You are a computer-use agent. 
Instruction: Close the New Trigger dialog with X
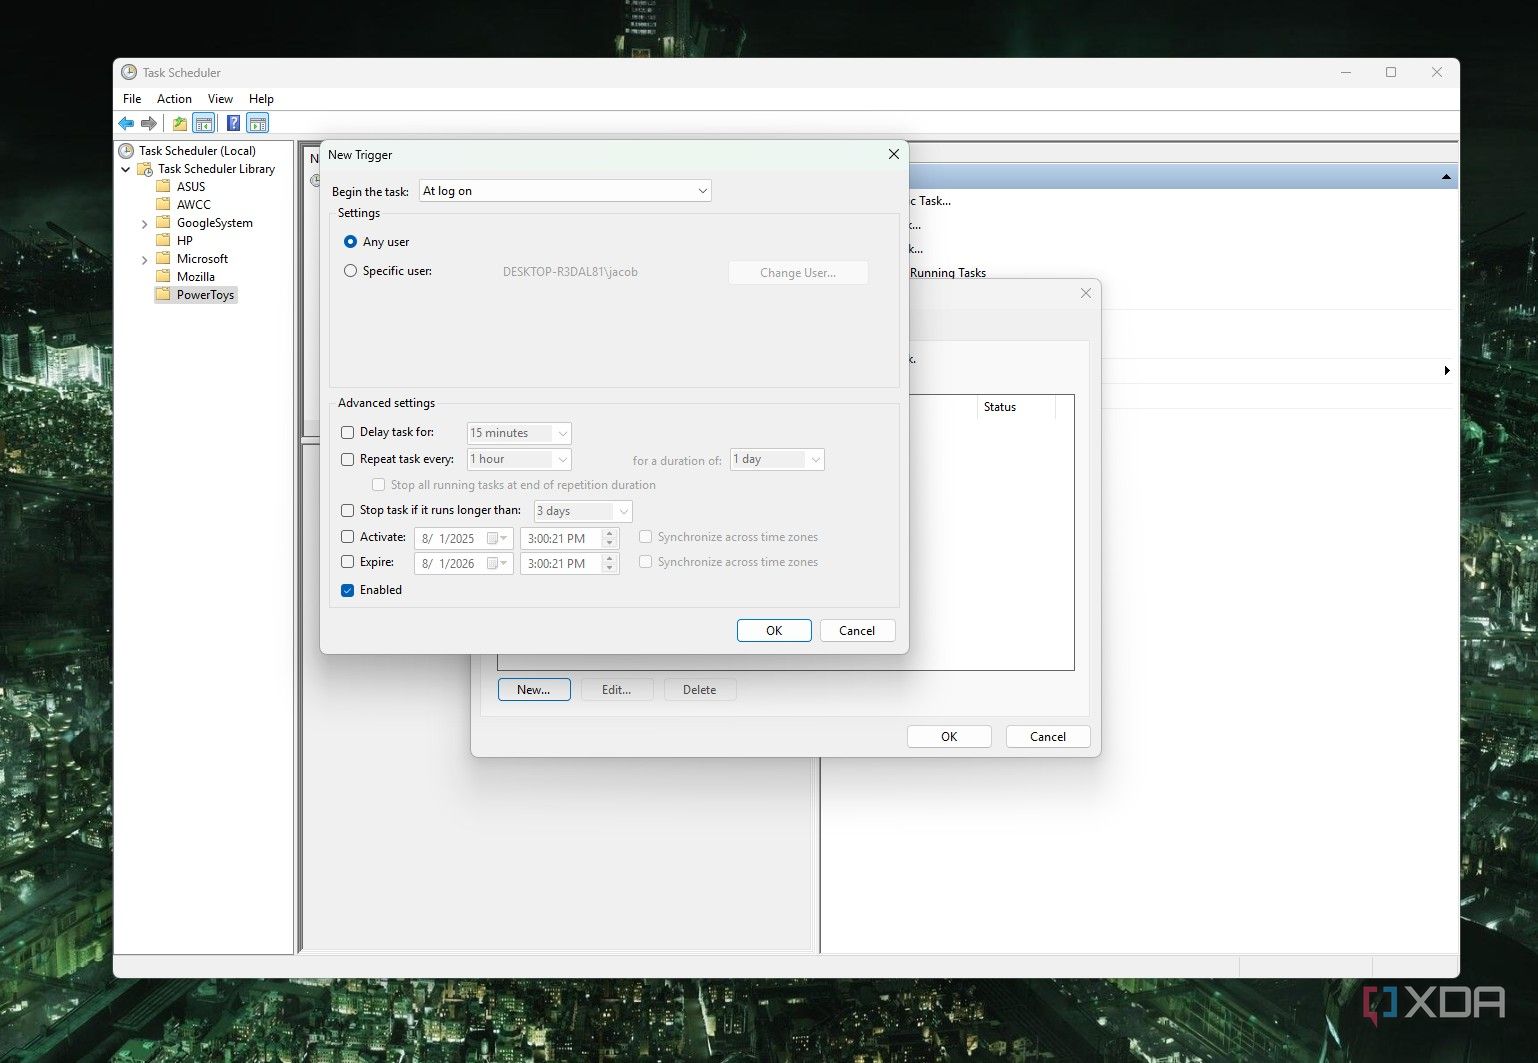pyautogui.click(x=894, y=154)
